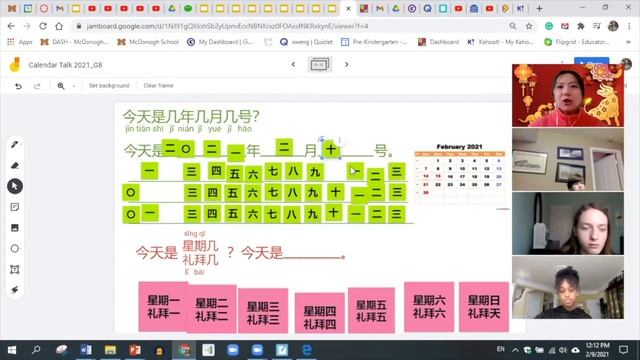Image resolution: width=640 pixels, height=360 pixels.
Task: Open the Quizlet bookmark
Action: tap(306, 42)
